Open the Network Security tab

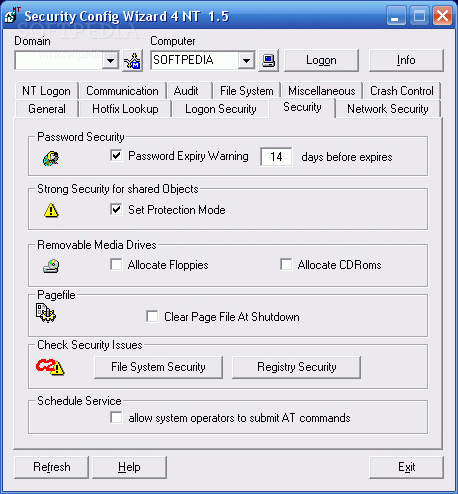coord(388,109)
